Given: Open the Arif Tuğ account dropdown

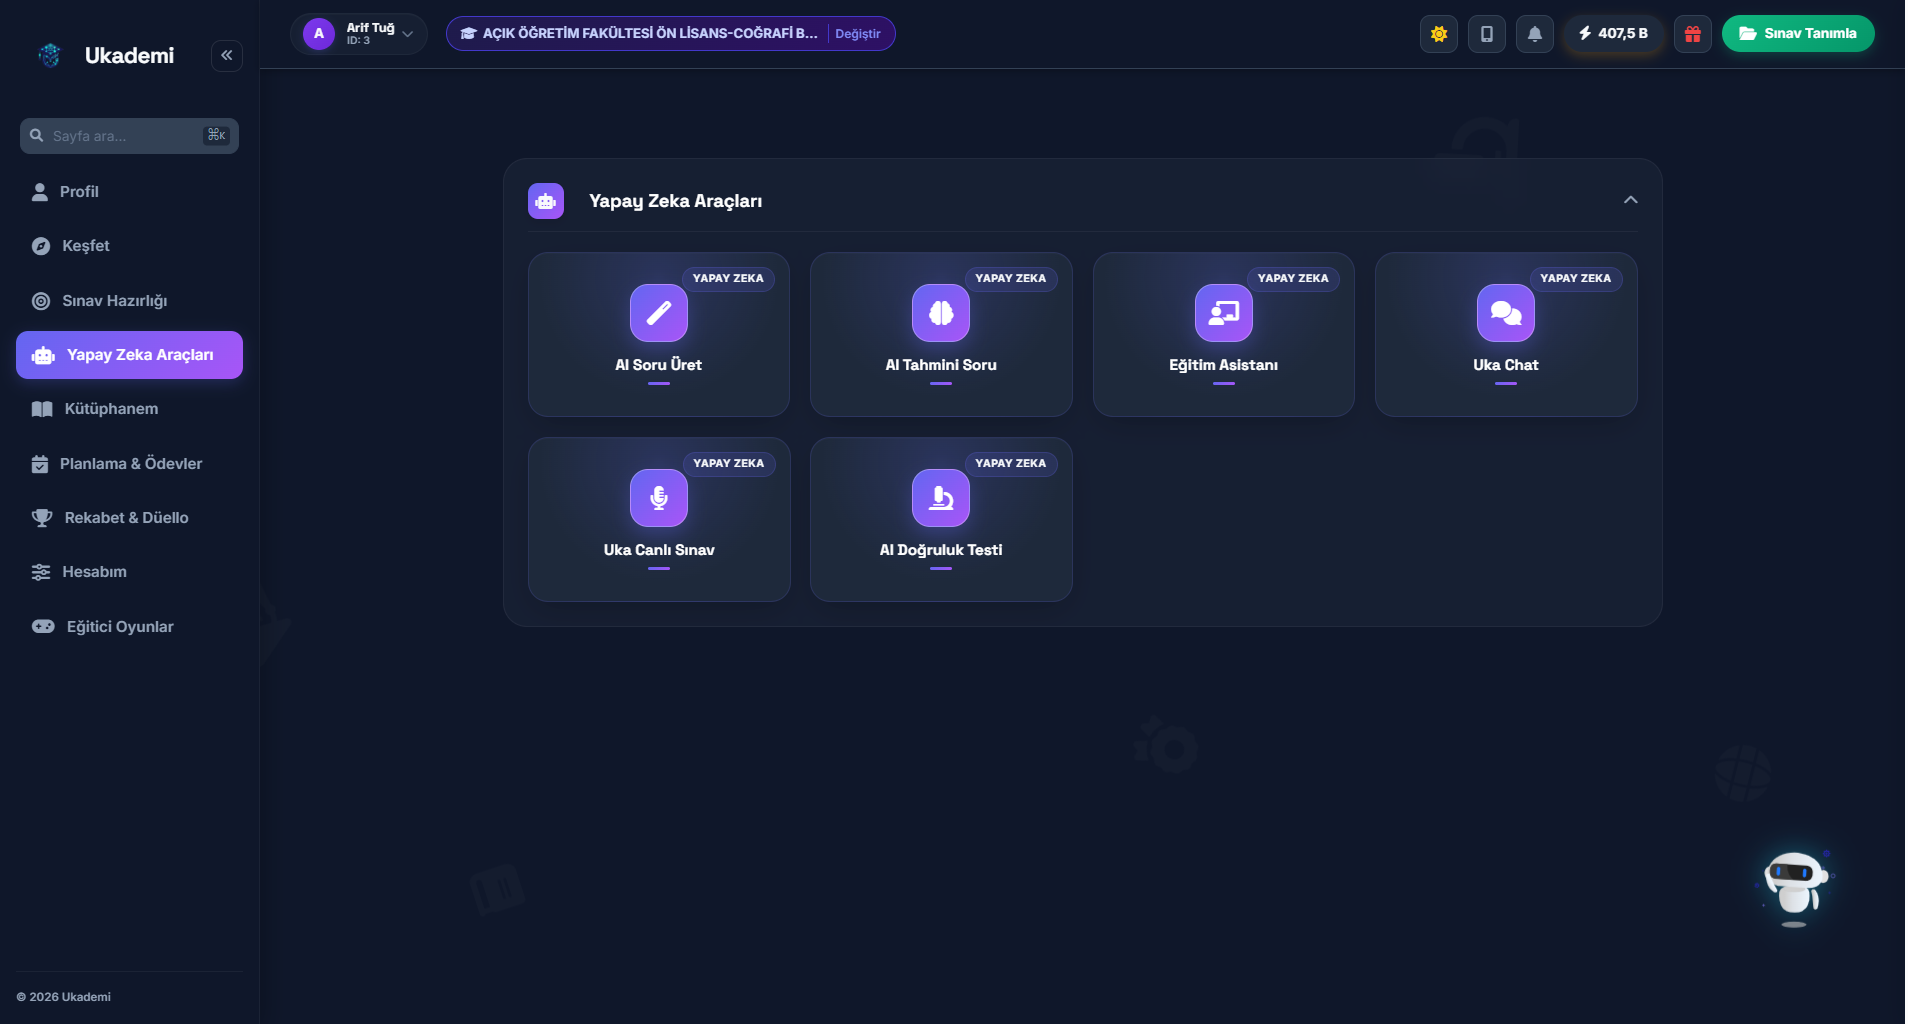Looking at the screenshot, I should point(359,34).
